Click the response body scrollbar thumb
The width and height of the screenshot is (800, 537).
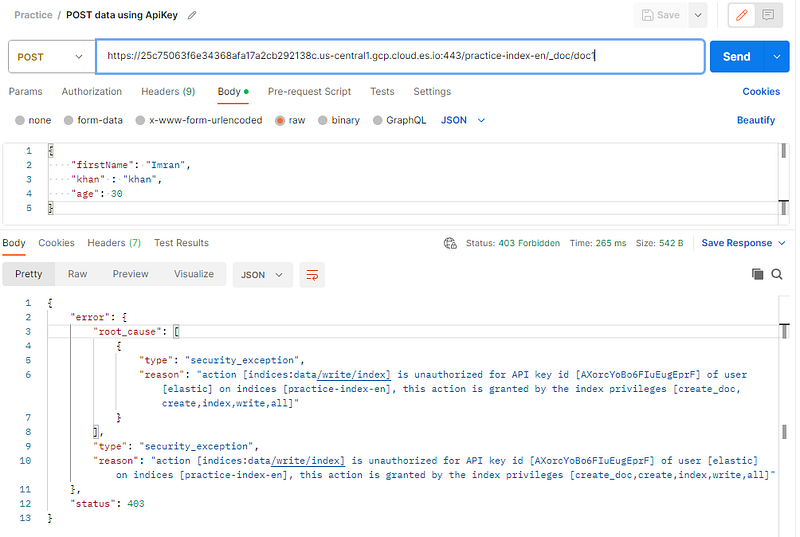pyautogui.click(x=784, y=432)
